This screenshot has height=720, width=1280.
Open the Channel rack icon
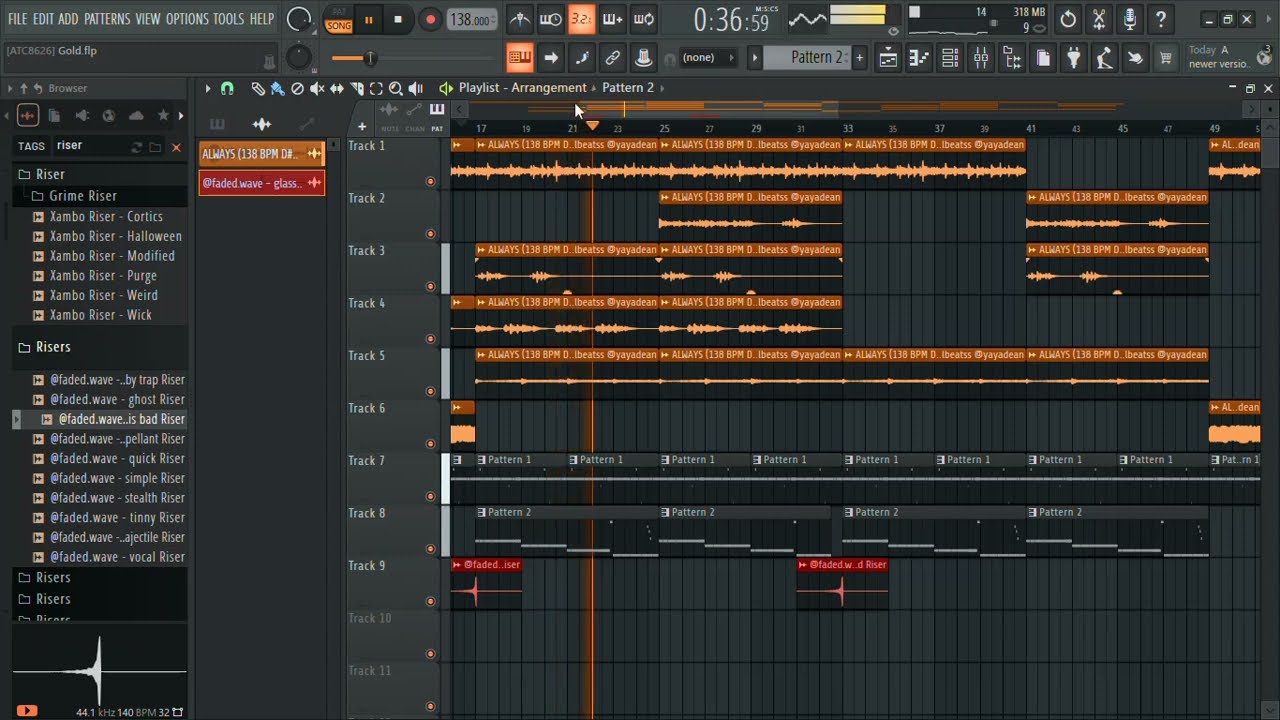pos(950,58)
